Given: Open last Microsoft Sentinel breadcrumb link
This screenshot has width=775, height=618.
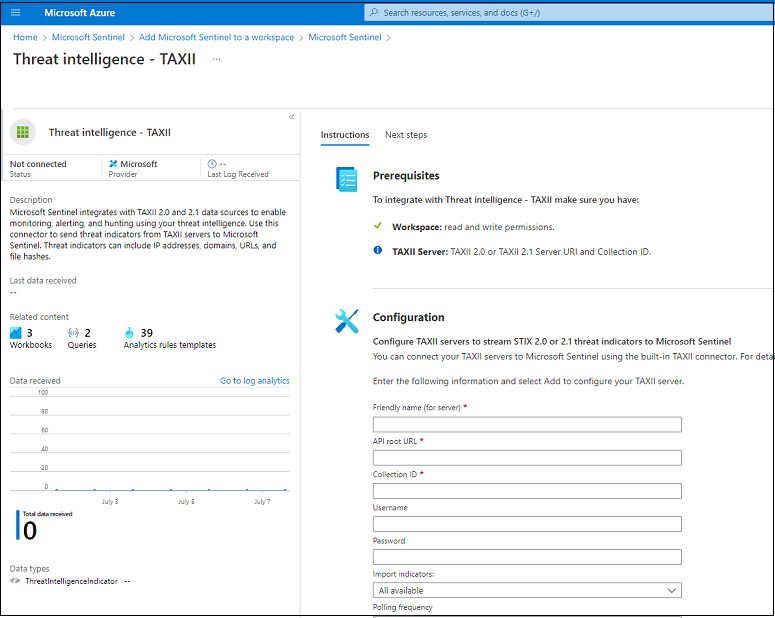Looking at the screenshot, I should point(345,37).
